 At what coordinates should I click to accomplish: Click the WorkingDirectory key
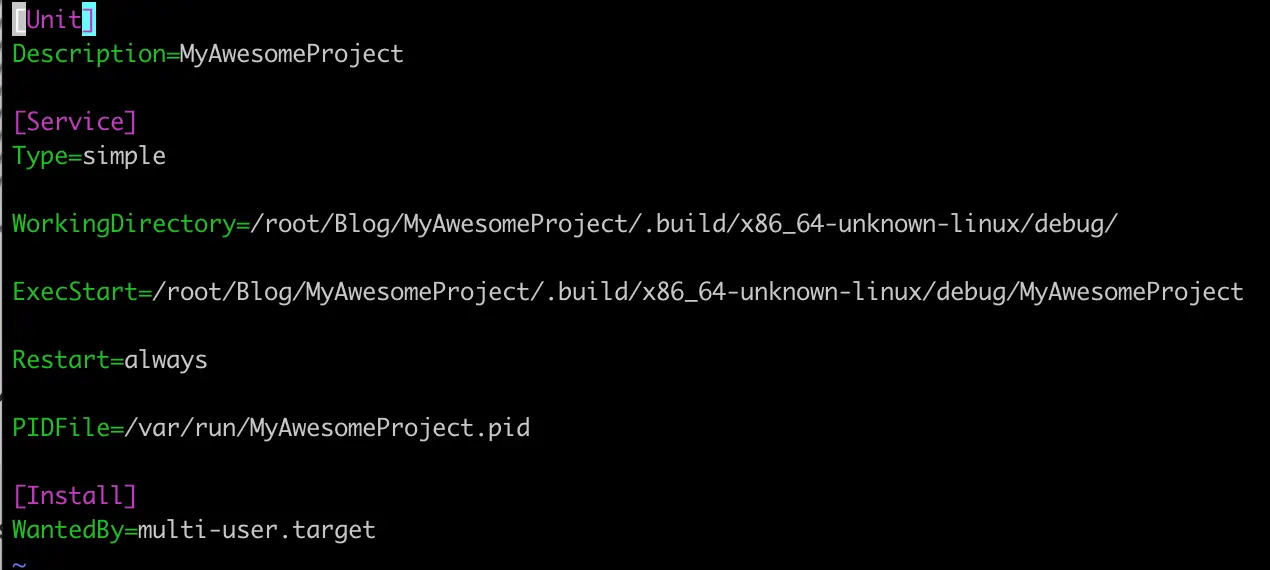coord(124,224)
